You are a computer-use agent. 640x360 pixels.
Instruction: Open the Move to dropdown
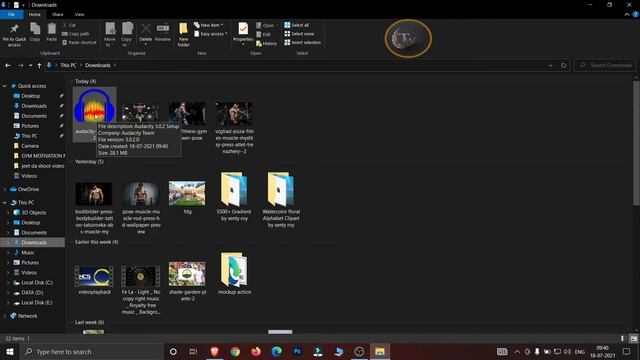coord(110,35)
